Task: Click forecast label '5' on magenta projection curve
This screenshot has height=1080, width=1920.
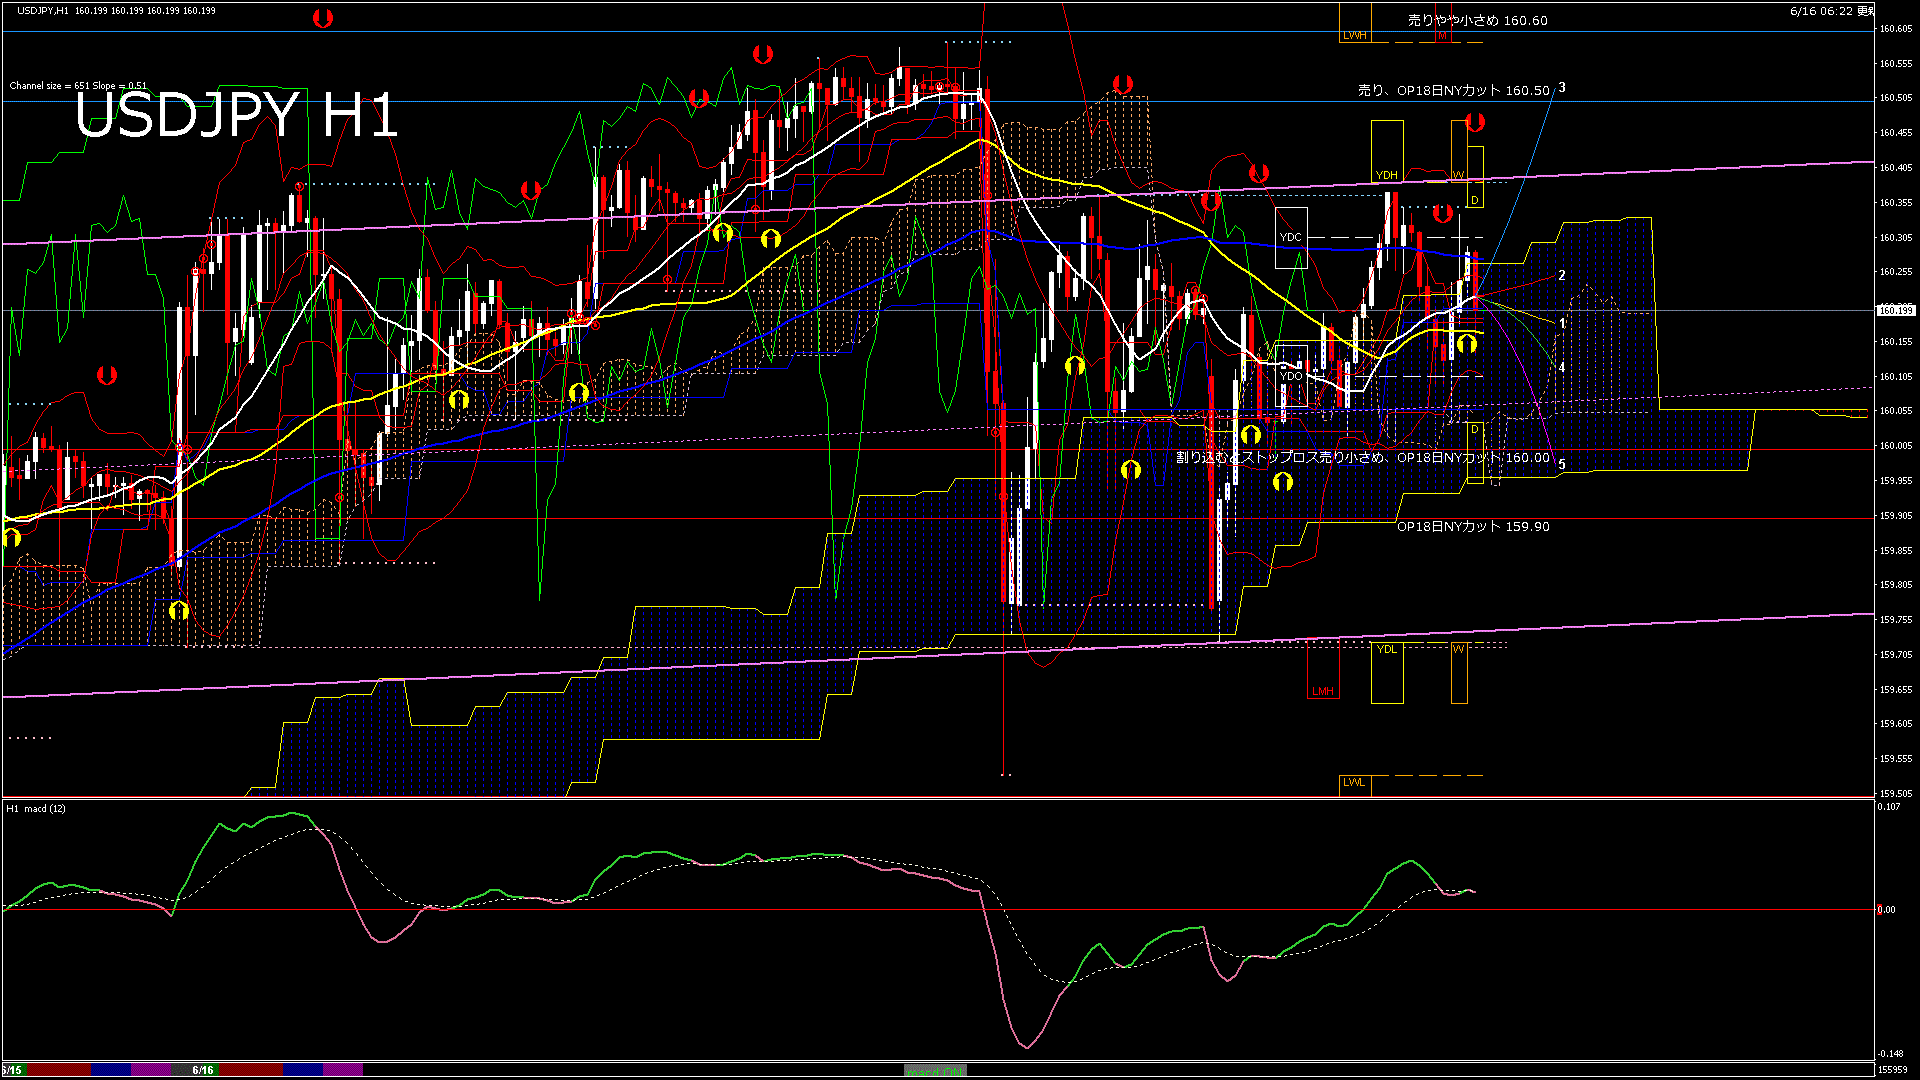Action: pos(1562,465)
